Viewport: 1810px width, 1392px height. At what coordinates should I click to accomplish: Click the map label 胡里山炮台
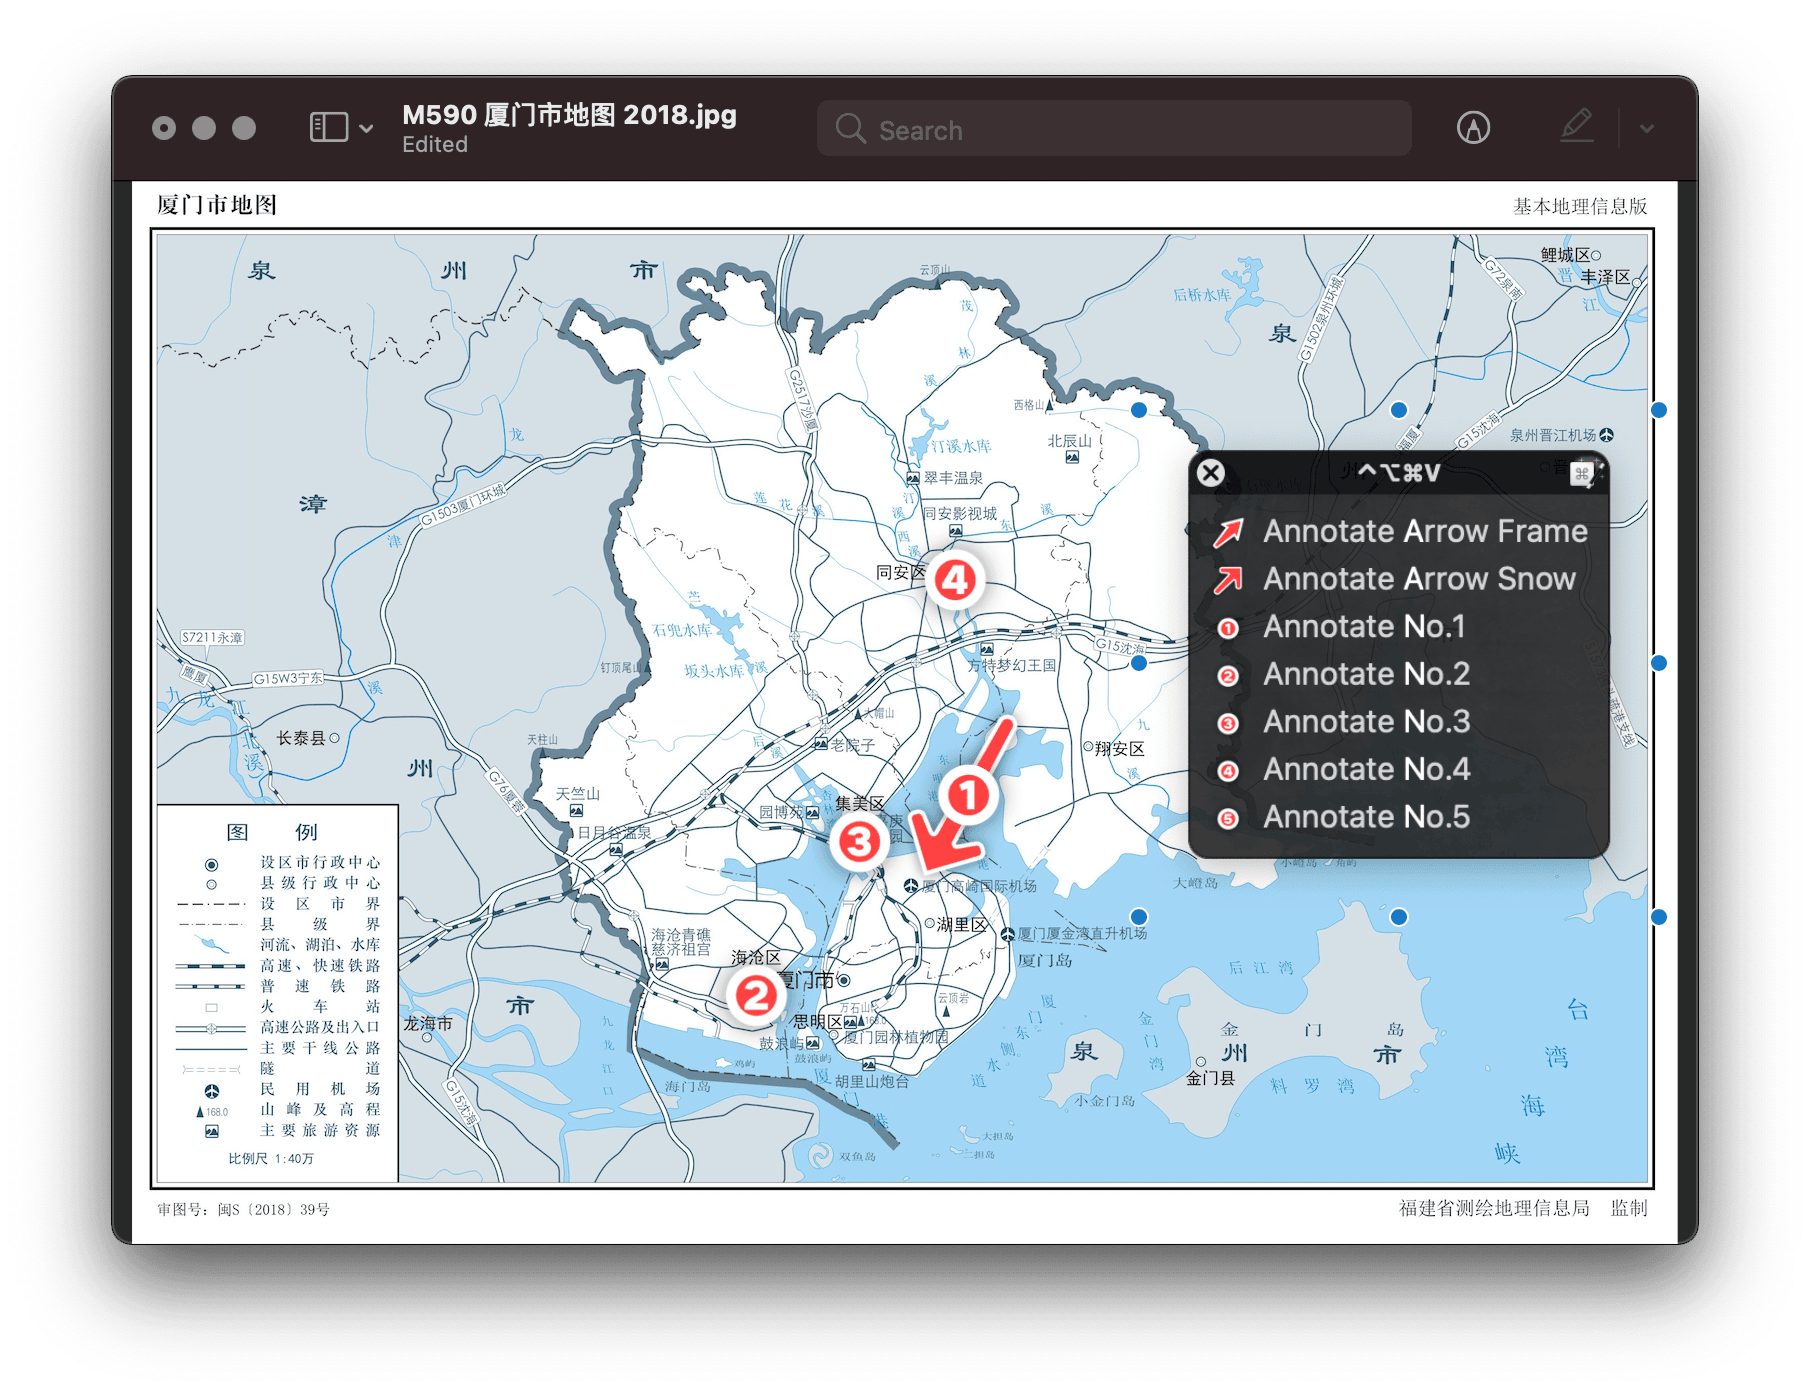pyautogui.click(x=872, y=1081)
